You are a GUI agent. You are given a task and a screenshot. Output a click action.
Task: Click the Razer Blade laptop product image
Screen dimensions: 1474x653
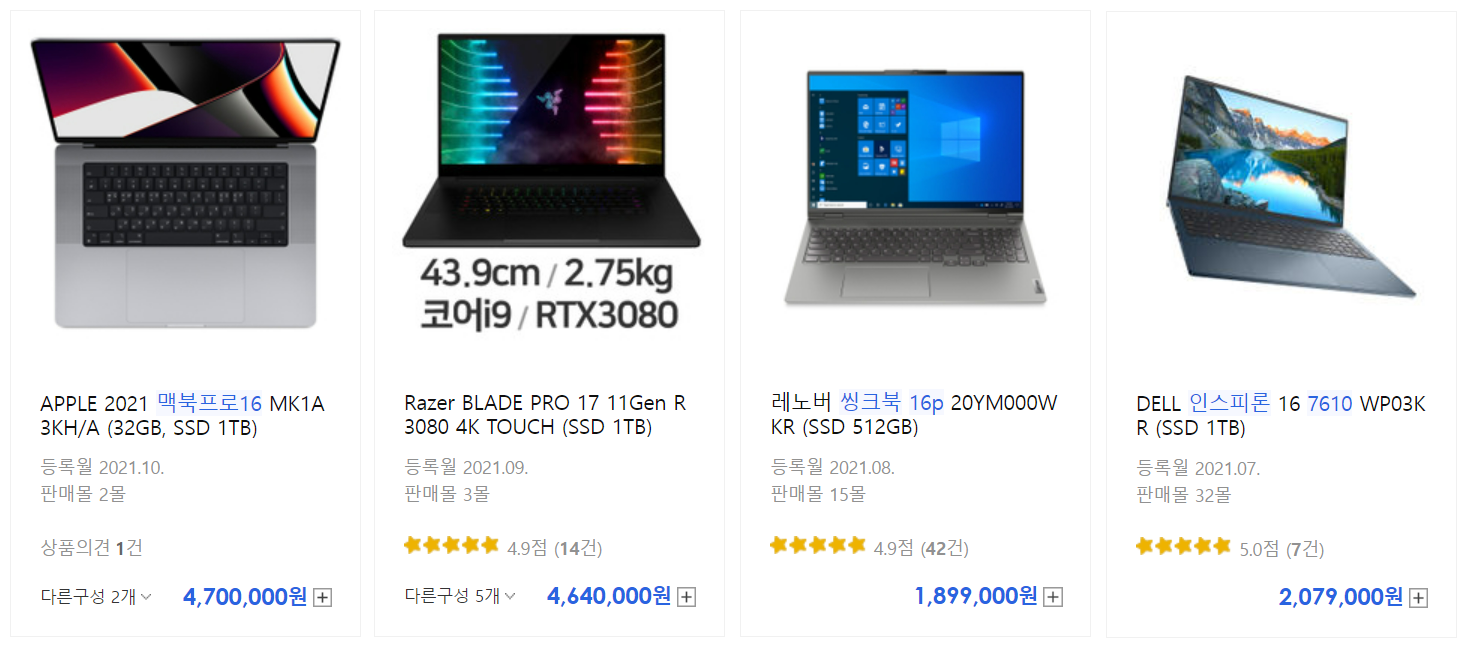pyautogui.click(x=551, y=183)
